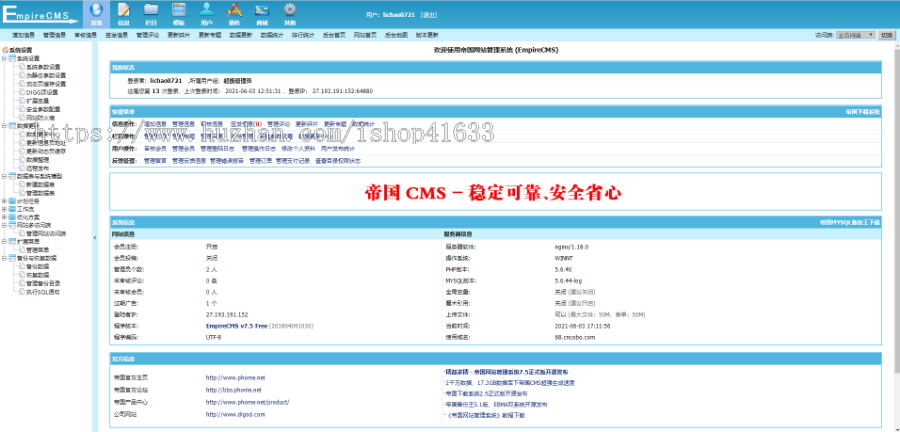Open the 插件 (Plugin) tools icon
Screen dimensions: 900x432
click(234, 14)
